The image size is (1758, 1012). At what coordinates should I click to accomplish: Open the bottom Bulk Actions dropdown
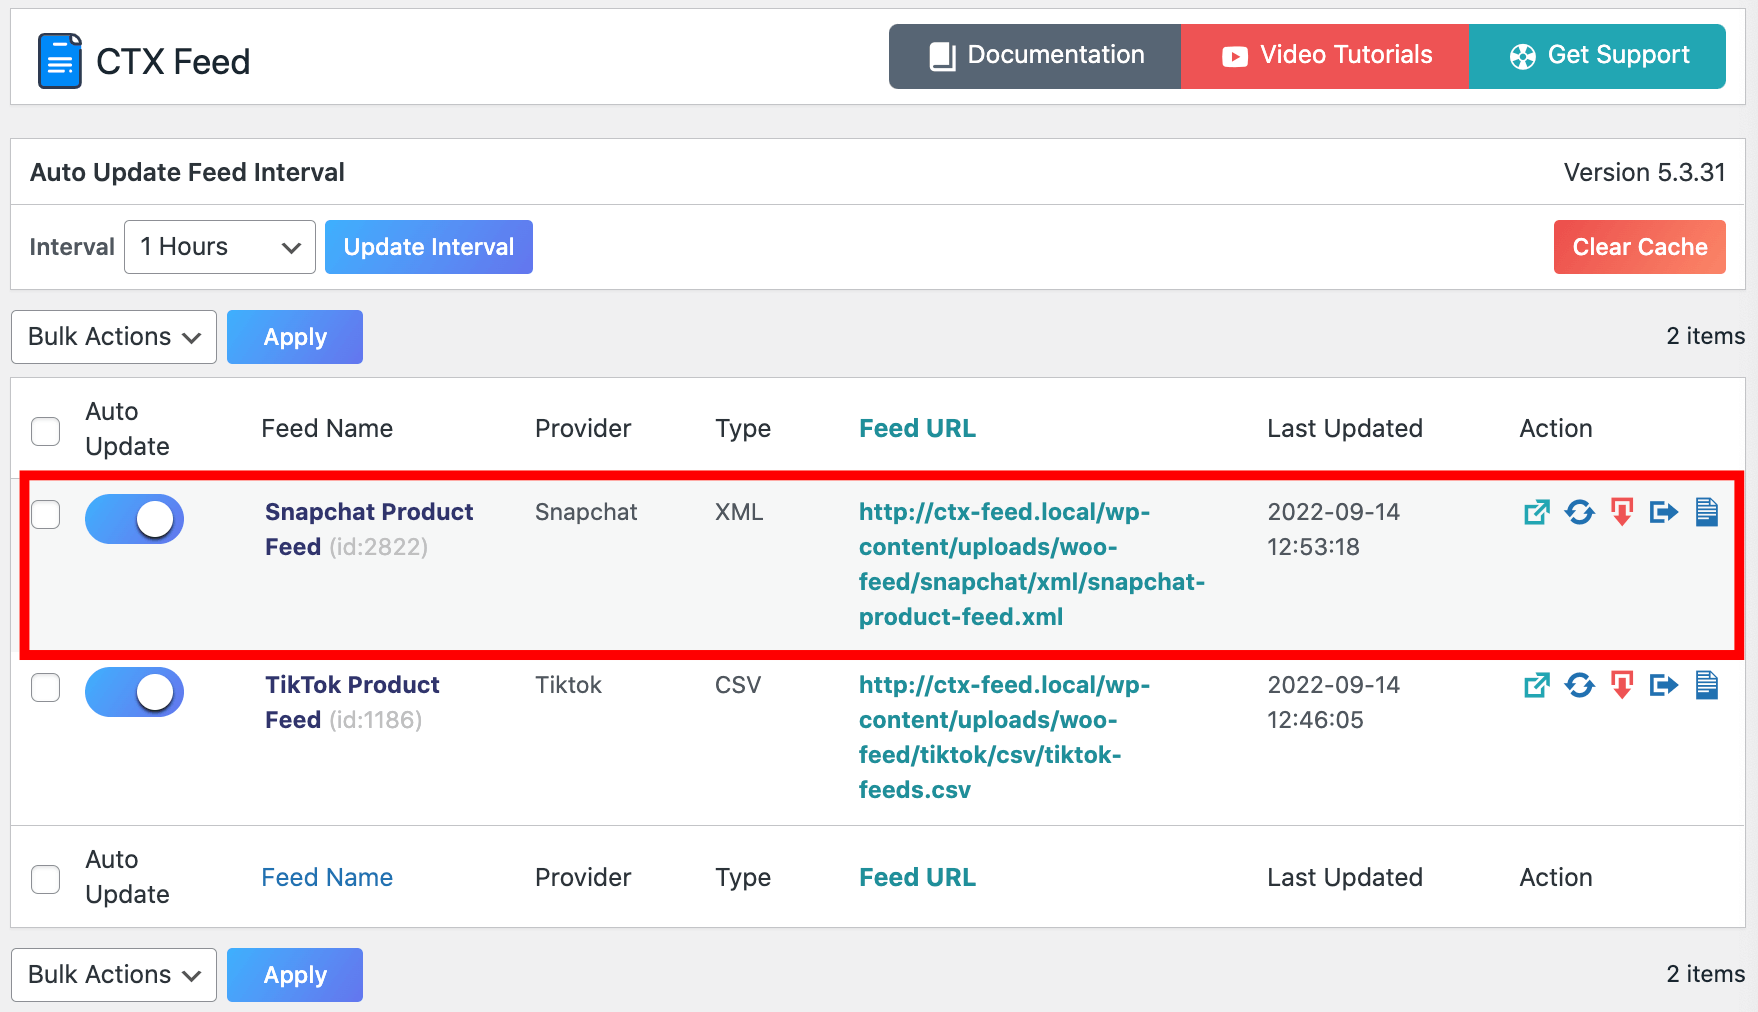pyautogui.click(x=113, y=974)
